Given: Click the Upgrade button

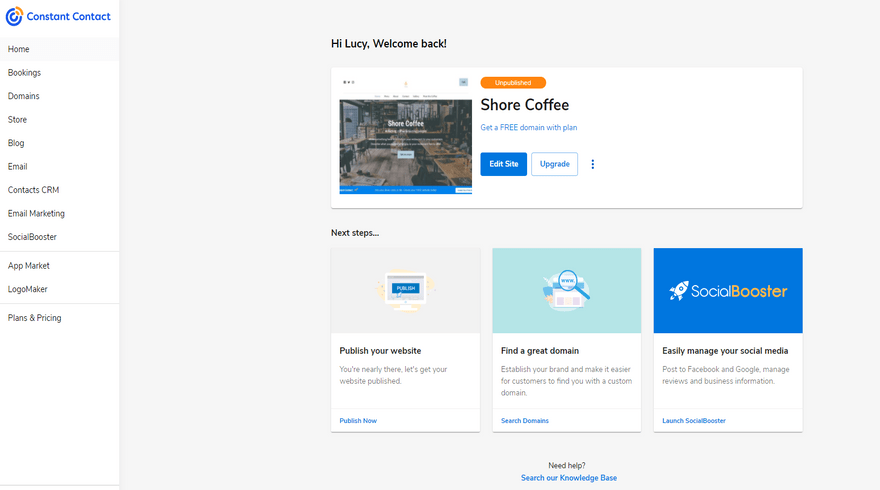Looking at the screenshot, I should coord(554,164).
